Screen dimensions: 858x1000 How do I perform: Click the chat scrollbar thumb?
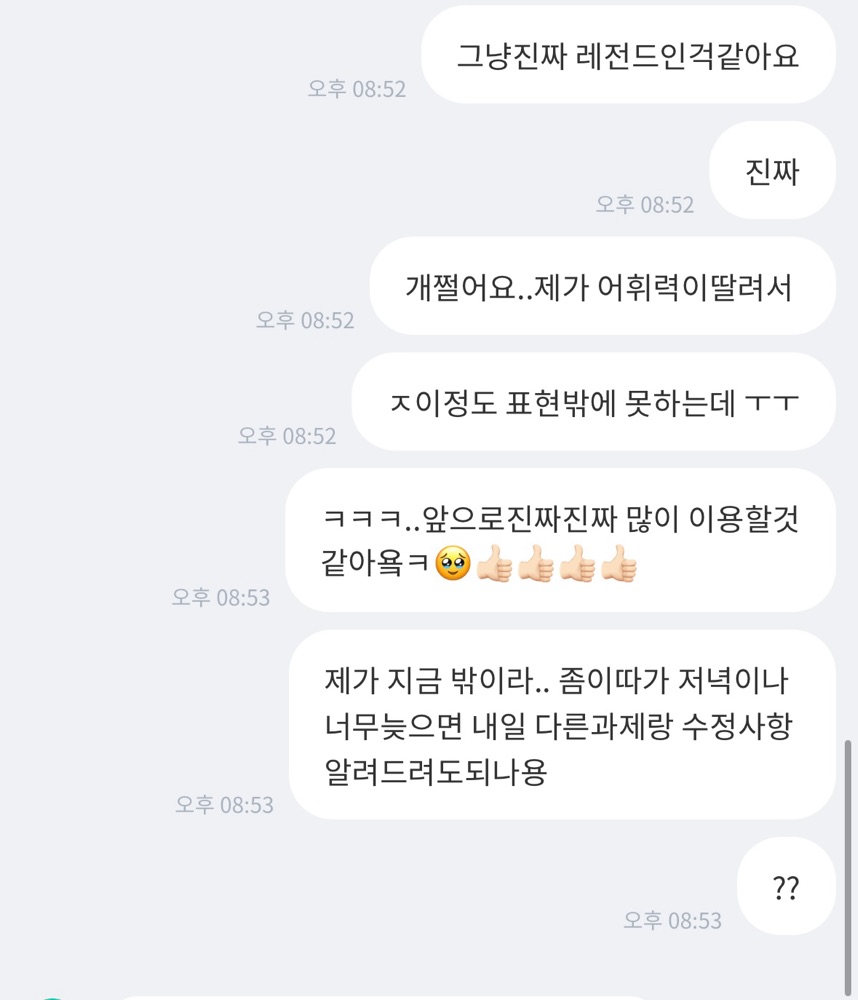[848, 867]
